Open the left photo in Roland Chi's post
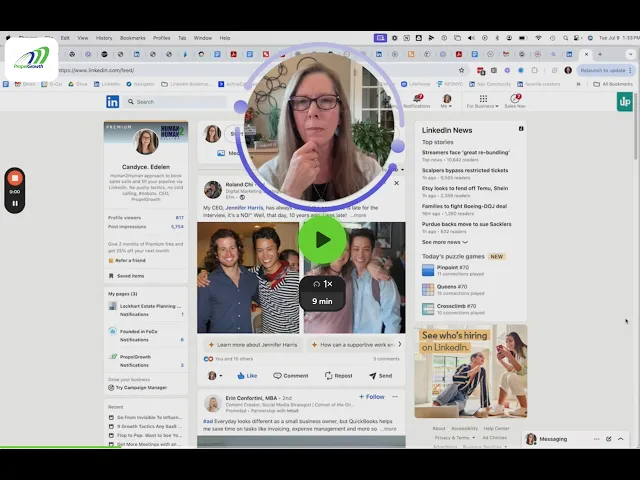 [248, 278]
